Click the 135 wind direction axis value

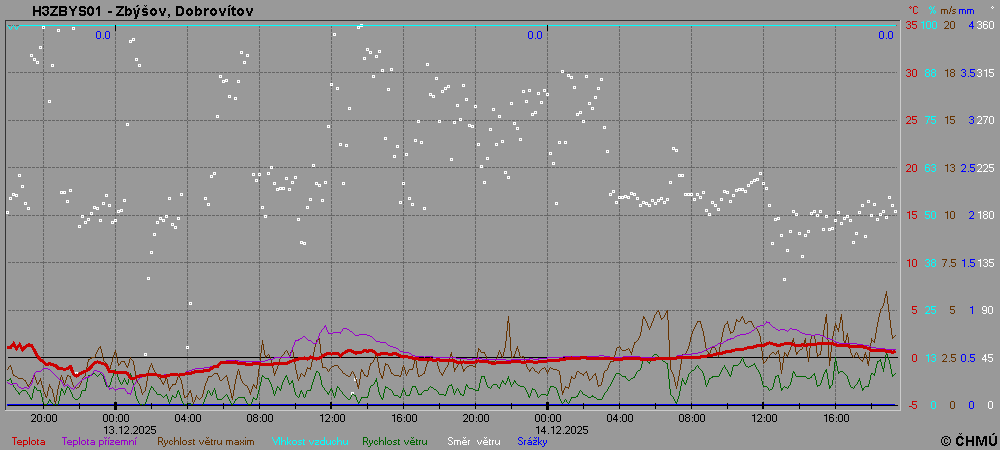pyautogui.click(x=985, y=263)
